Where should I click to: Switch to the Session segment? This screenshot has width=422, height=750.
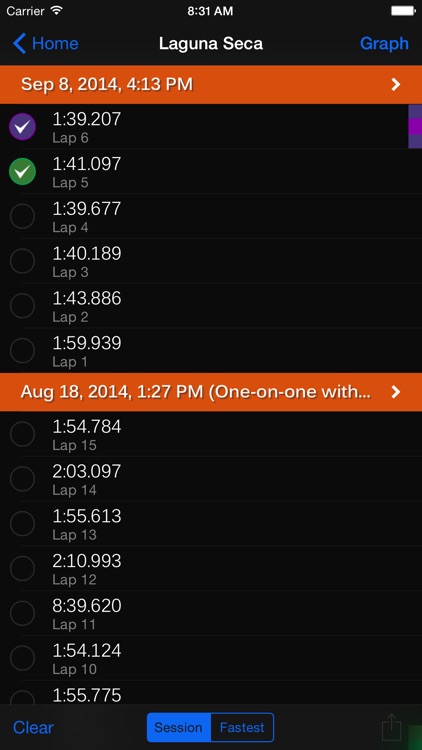click(x=179, y=728)
